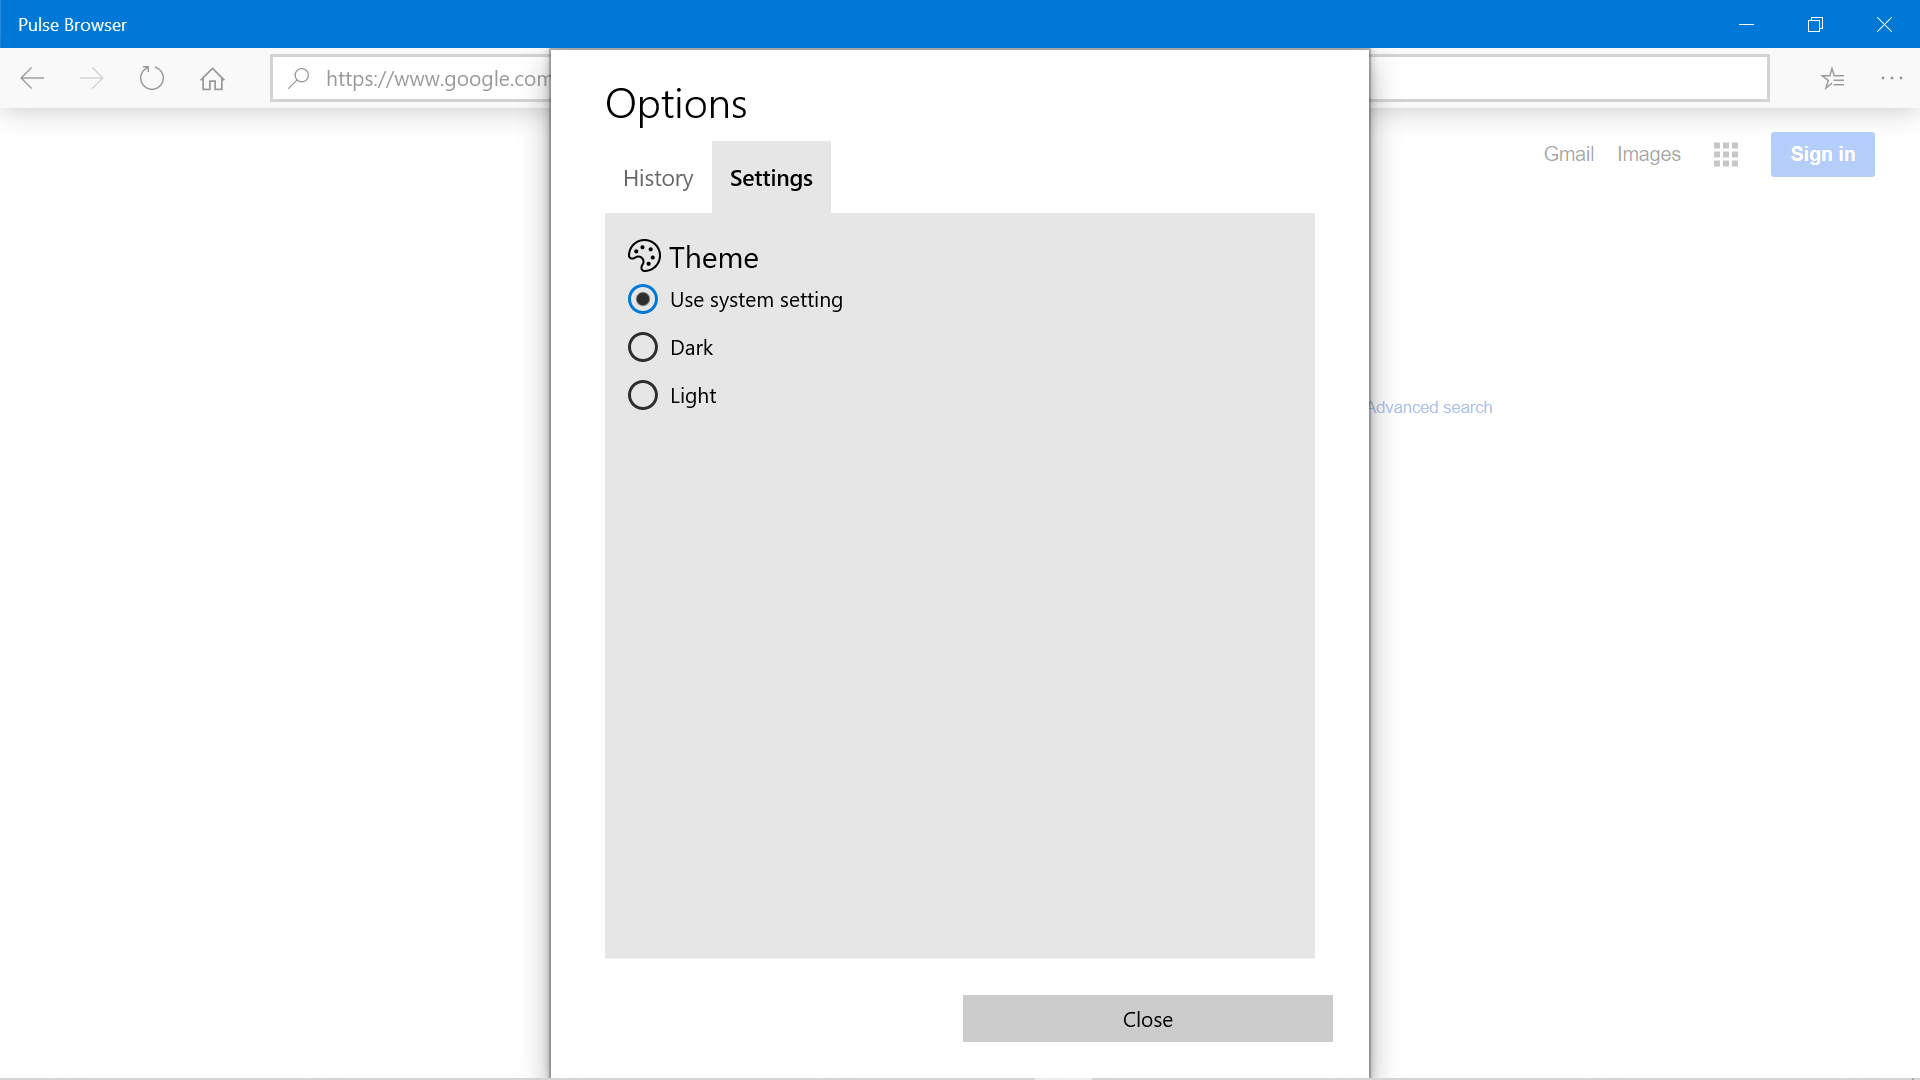
Task: Open the Google apps grid icon
Action: click(x=1726, y=154)
